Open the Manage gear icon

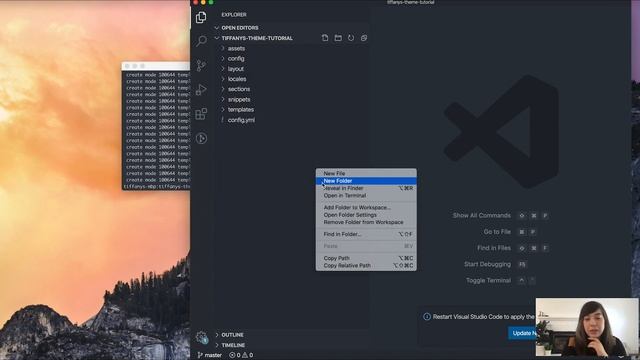pyautogui.click(x=201, y=337)
